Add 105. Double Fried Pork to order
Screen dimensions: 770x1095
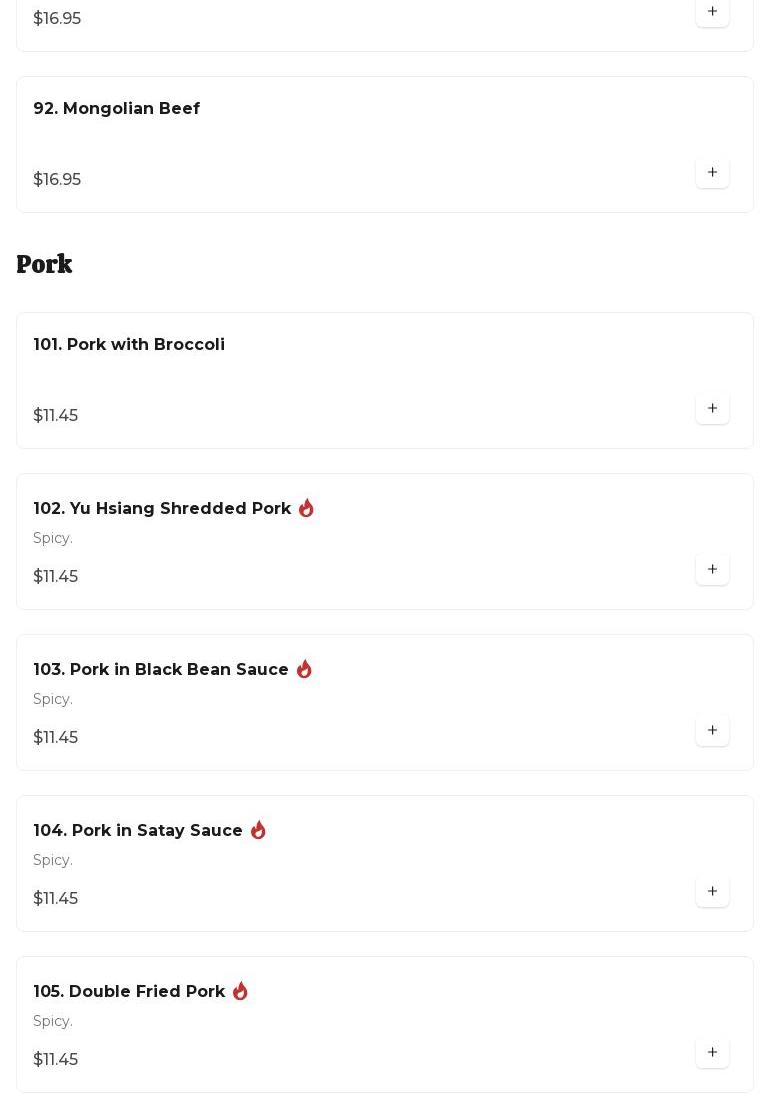click(x=712, y=1052)
